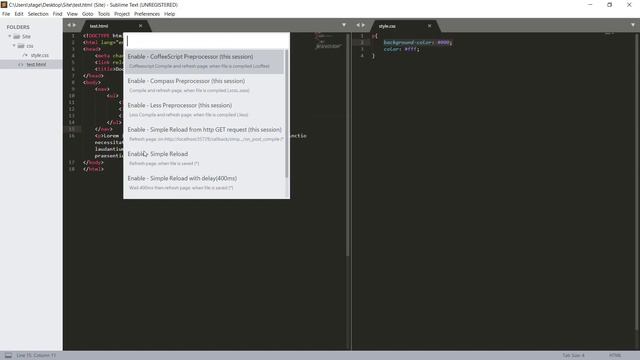Open the Tools menu
The image size is (640, 360).
(x=104, y=14)
